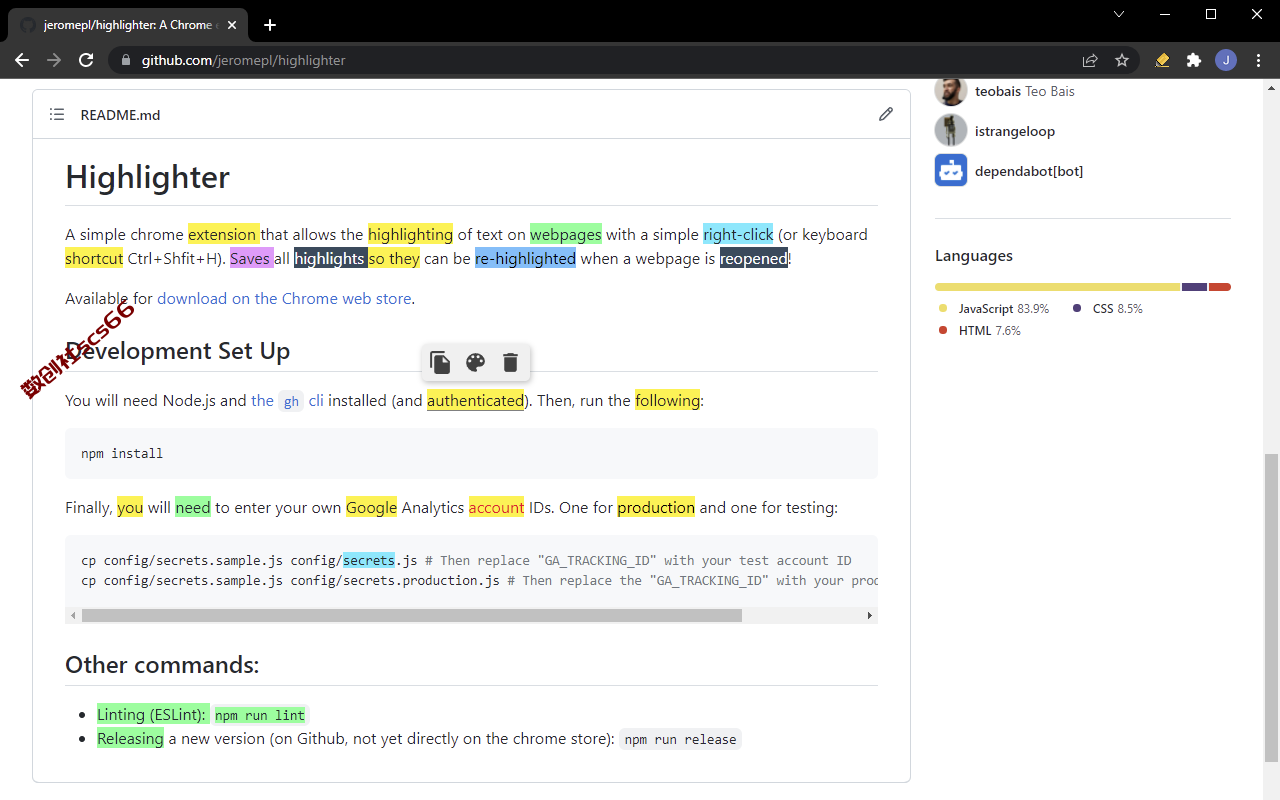The width and height of the screenshot is (1280, 800).
Task: Edit README.md with the pencil icon
Action: (x=886, y=114)
